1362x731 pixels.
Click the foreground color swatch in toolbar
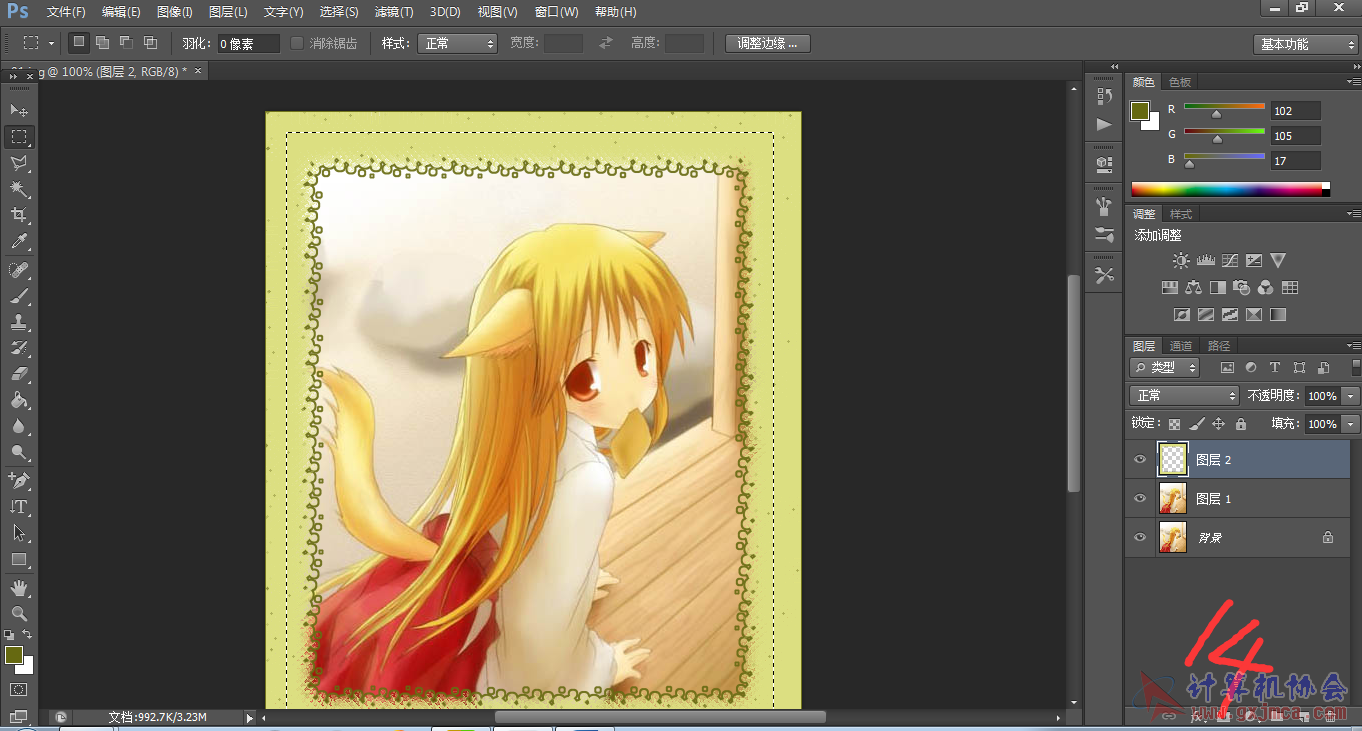pos(14,656)
